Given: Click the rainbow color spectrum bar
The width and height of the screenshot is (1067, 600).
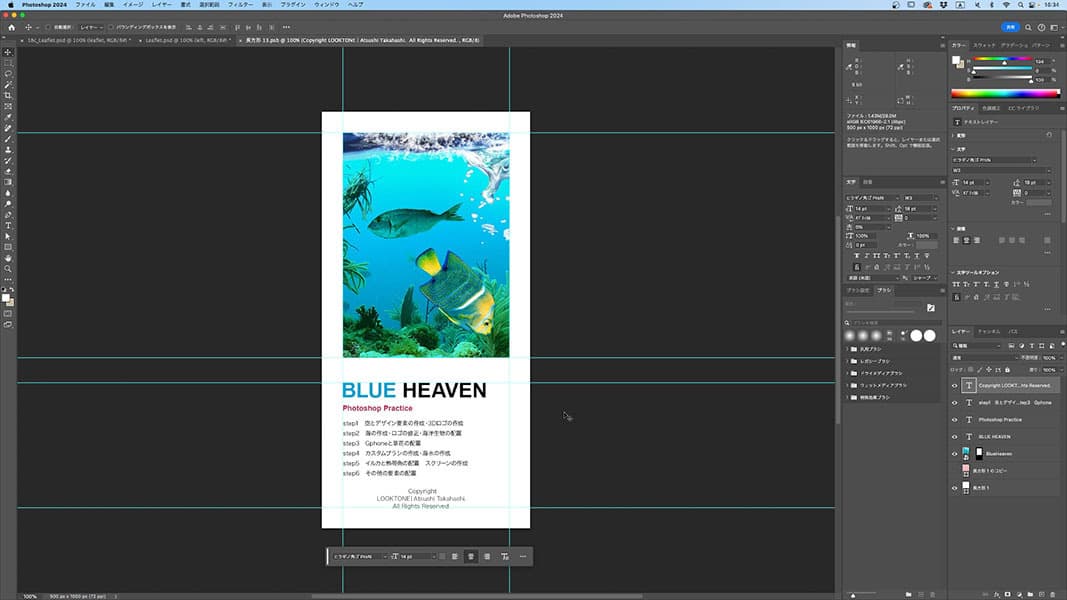Looking at the screenshot, I should [x=1007, y=93].
